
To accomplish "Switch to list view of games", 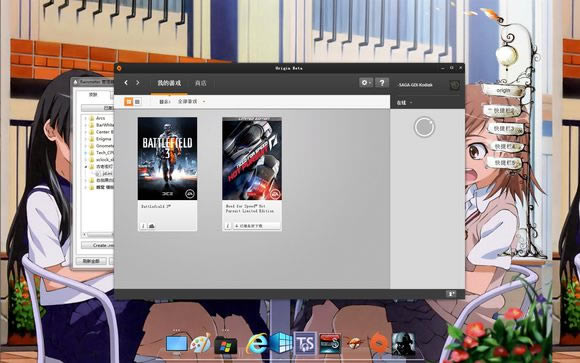I will click(137, 101).
